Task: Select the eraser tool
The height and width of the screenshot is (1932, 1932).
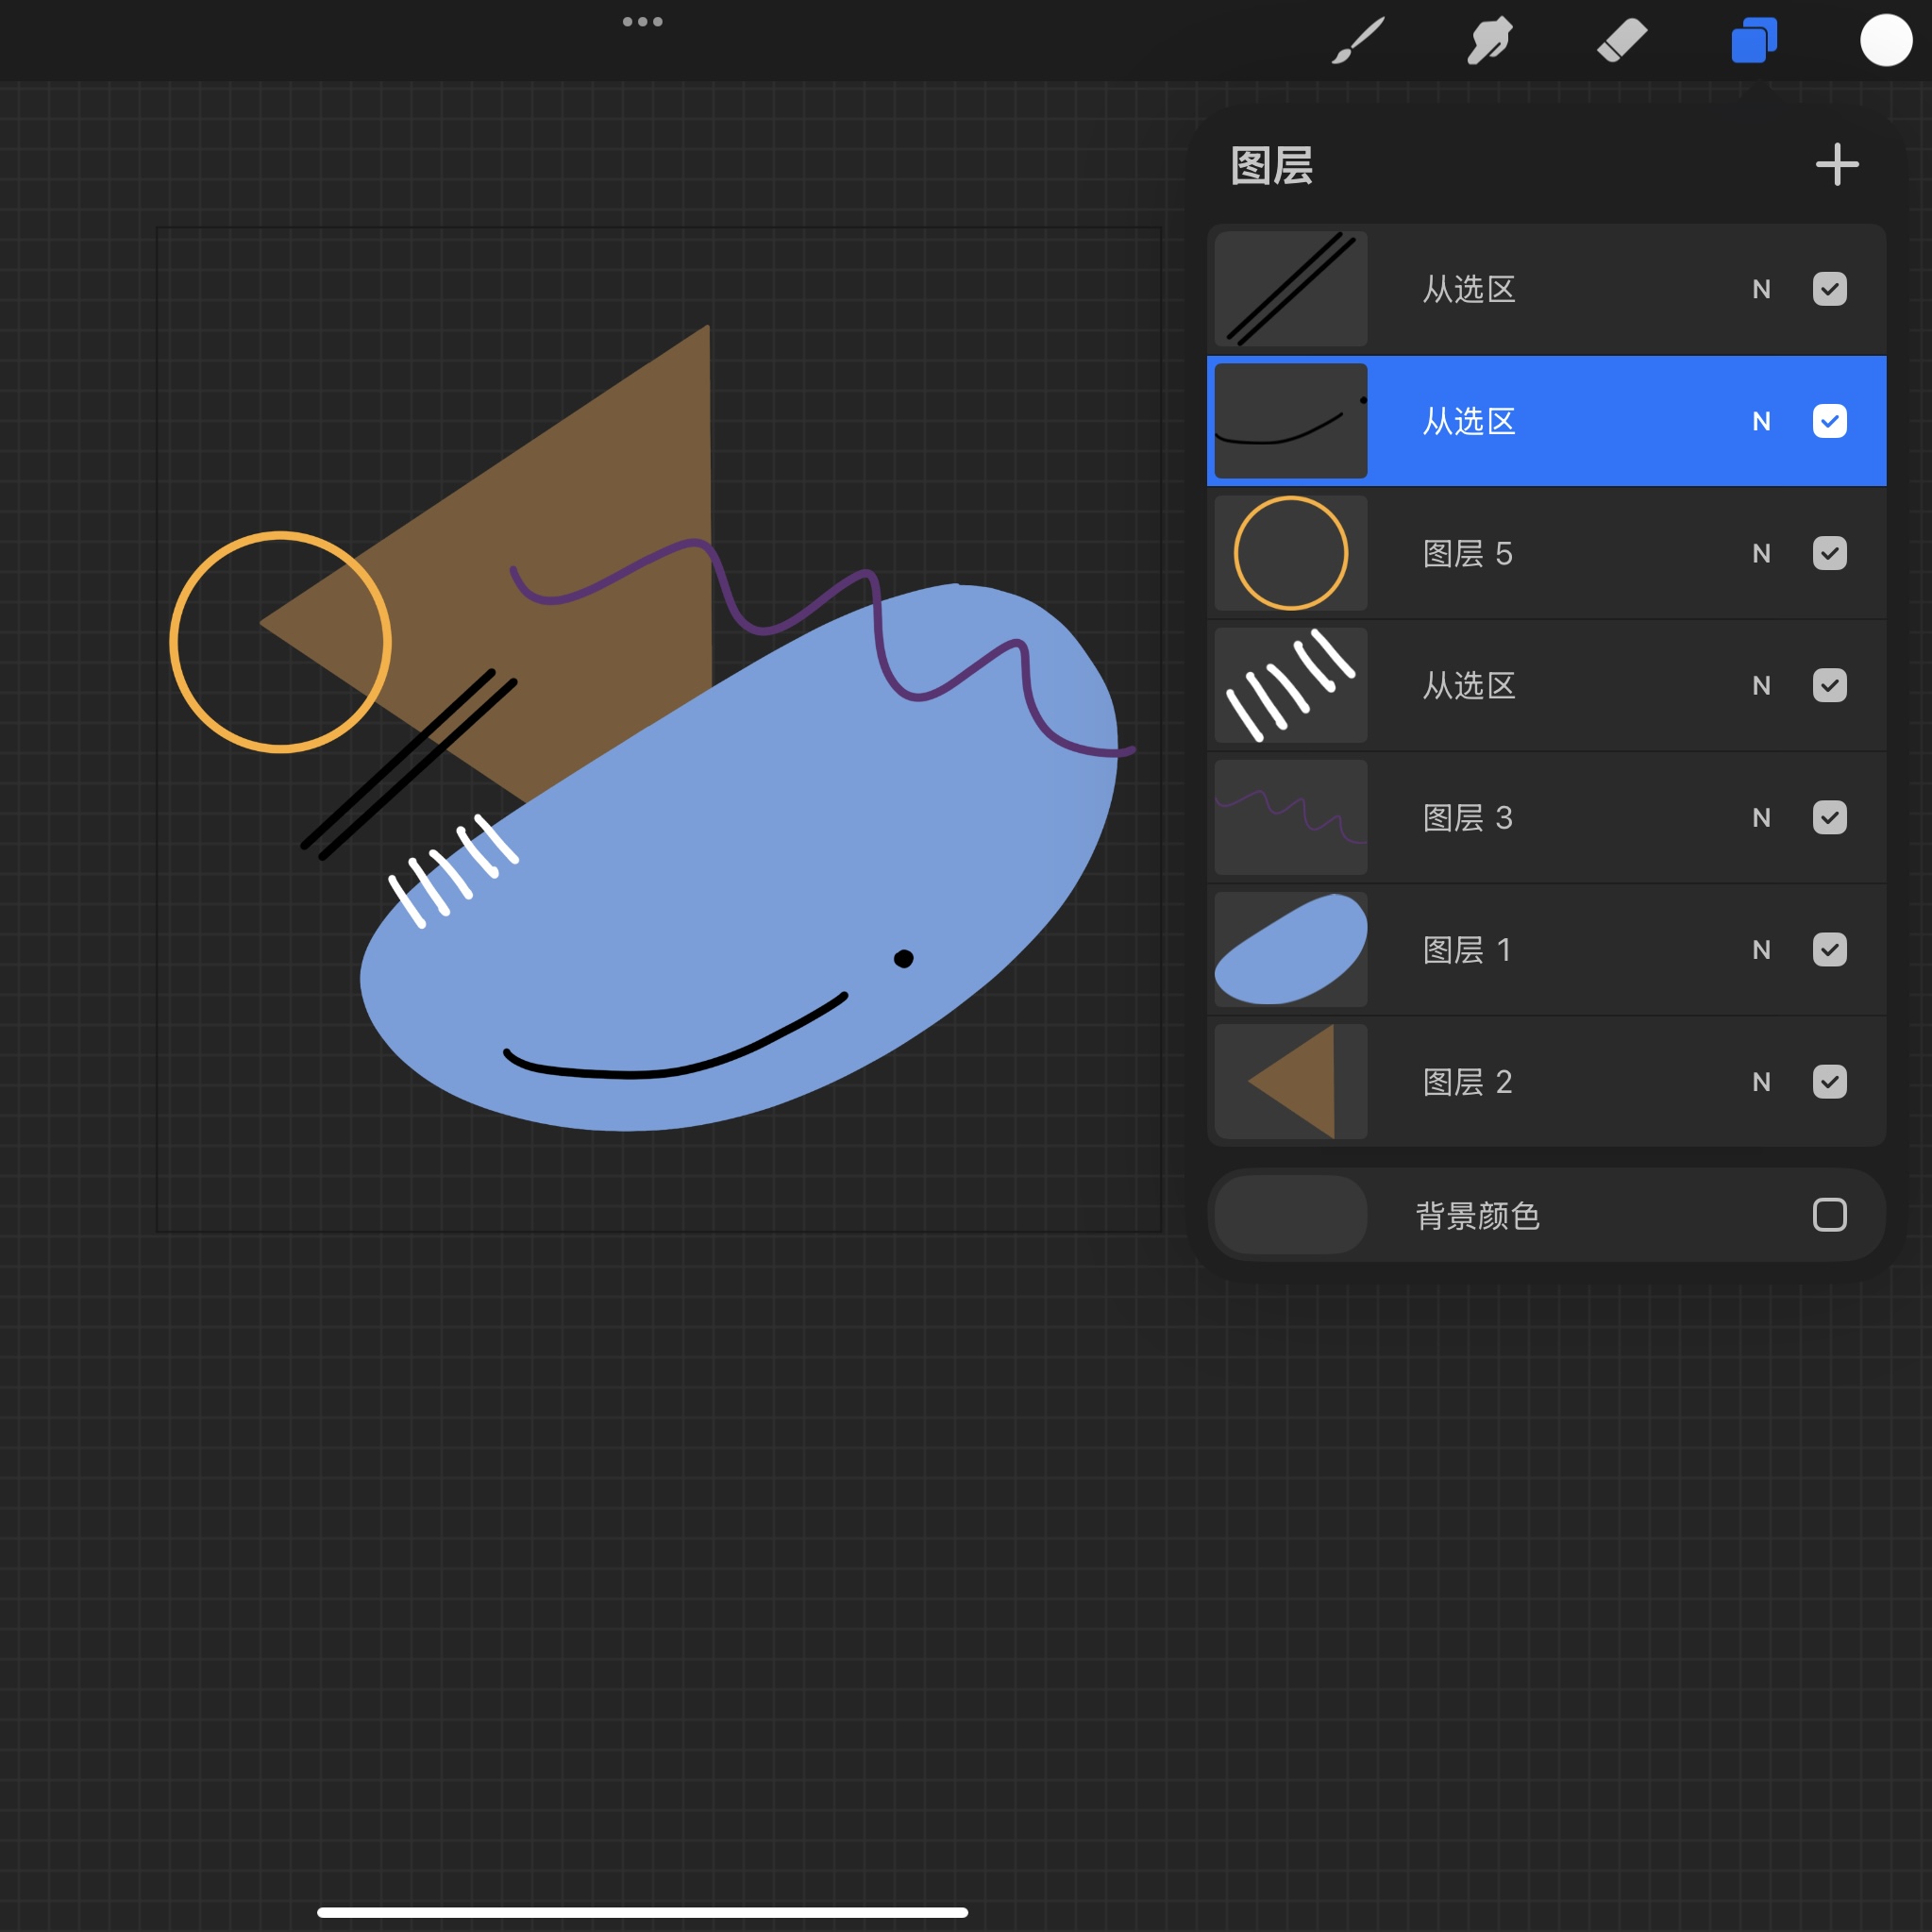Action: [x=1621, y=41]
